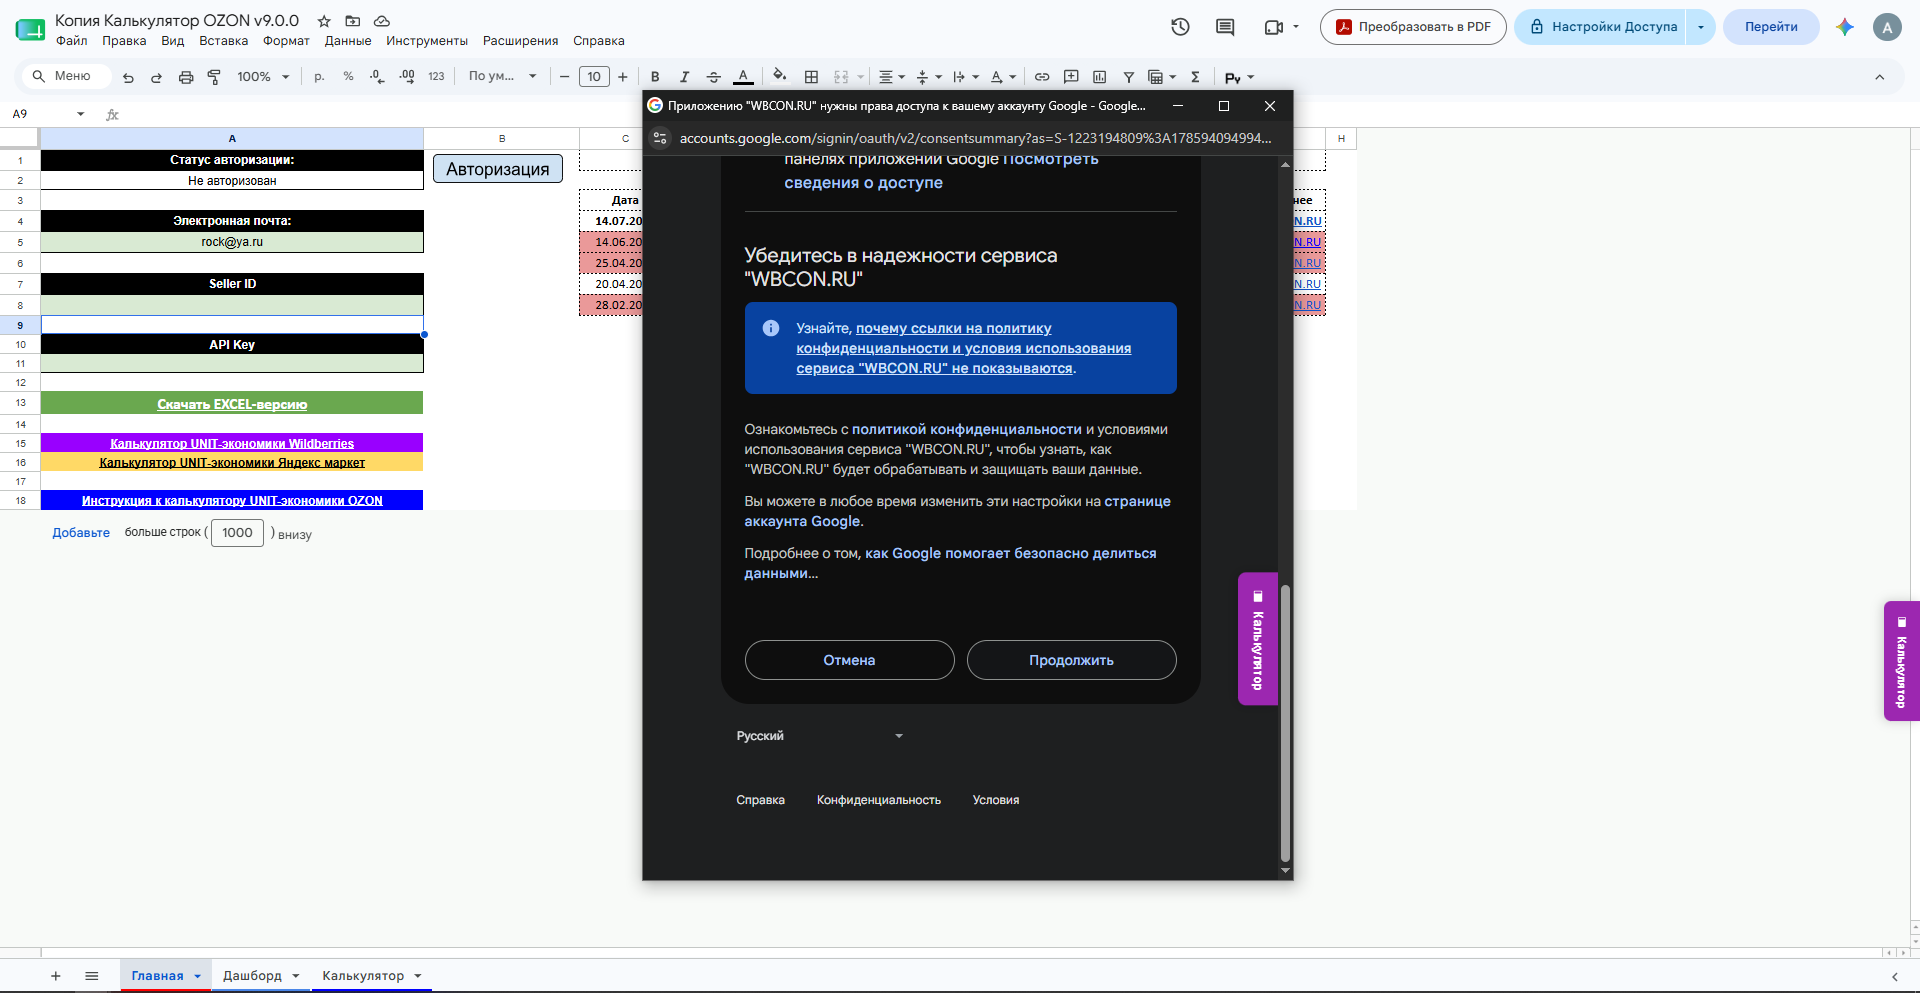Viewport: 1920px width, 993px height.
Task: Click the Перейти button
Action: click(x=1771, y=27)
